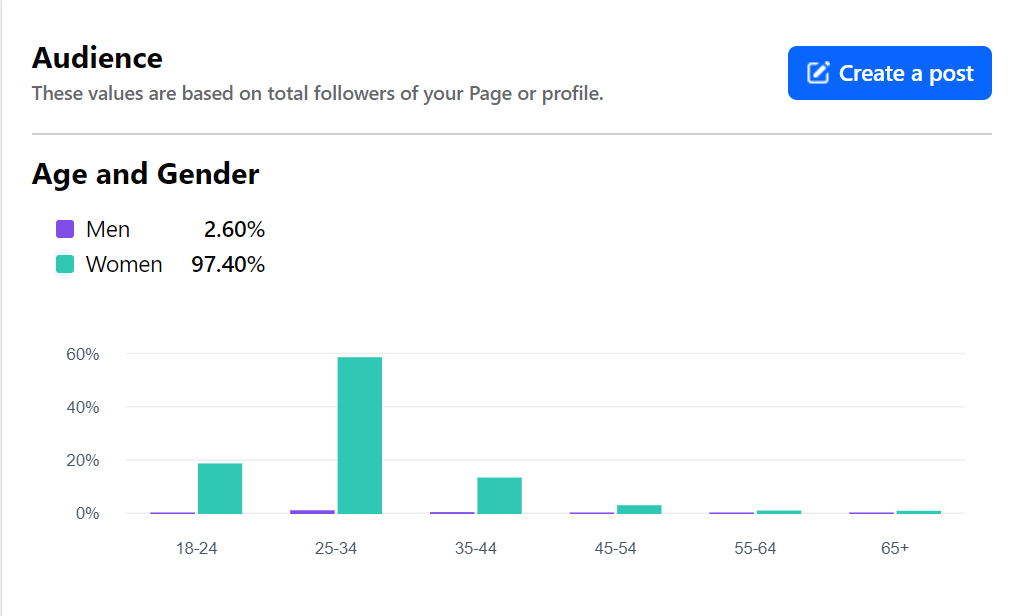
Task: Click the Women bar for ages 45-54
Action: click(x=639, y=509)
